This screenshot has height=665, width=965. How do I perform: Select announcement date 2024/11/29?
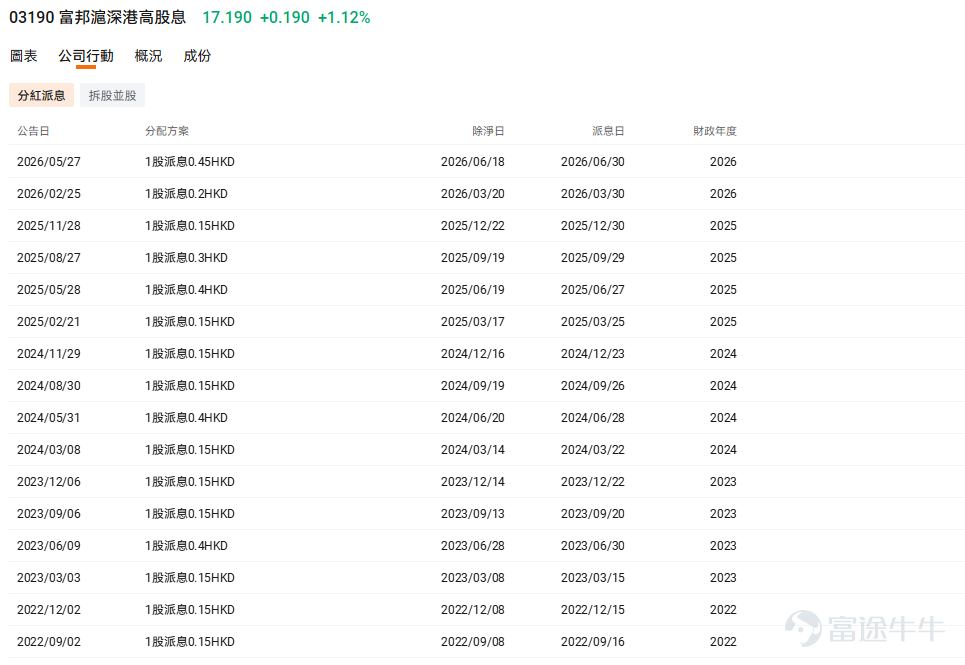[x=49, y=354]
